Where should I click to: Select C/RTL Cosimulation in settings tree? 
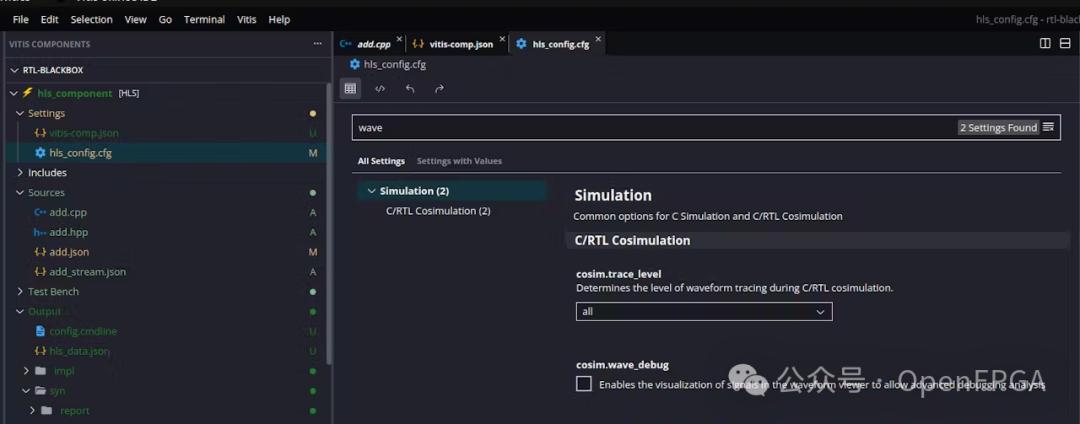(438, 211)
